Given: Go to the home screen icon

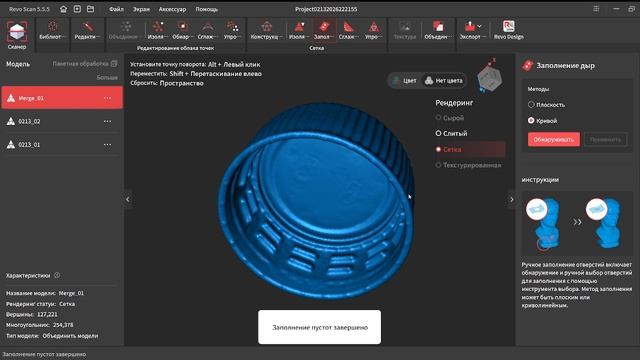Looking at the screenshot, I should tap(63, 9).
